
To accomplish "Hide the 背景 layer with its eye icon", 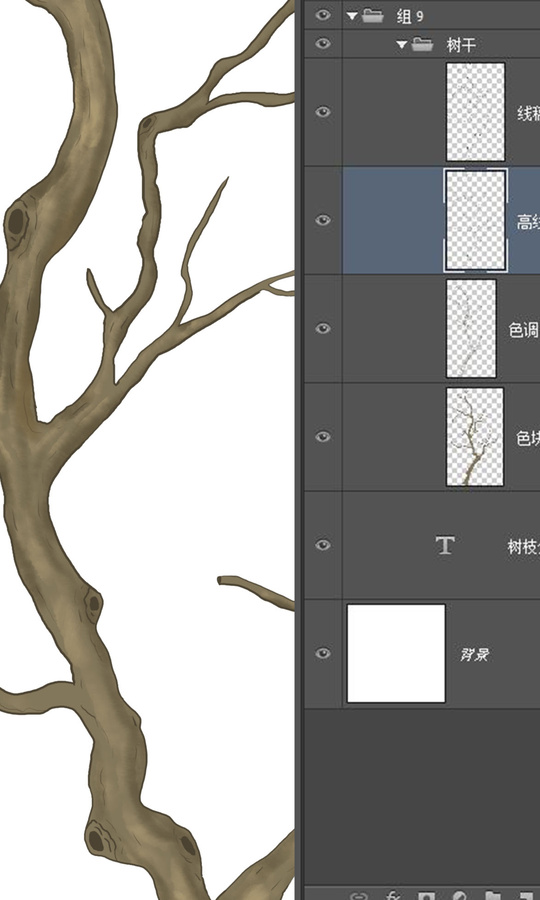I will pyautogui.click(x=323, y=653).
